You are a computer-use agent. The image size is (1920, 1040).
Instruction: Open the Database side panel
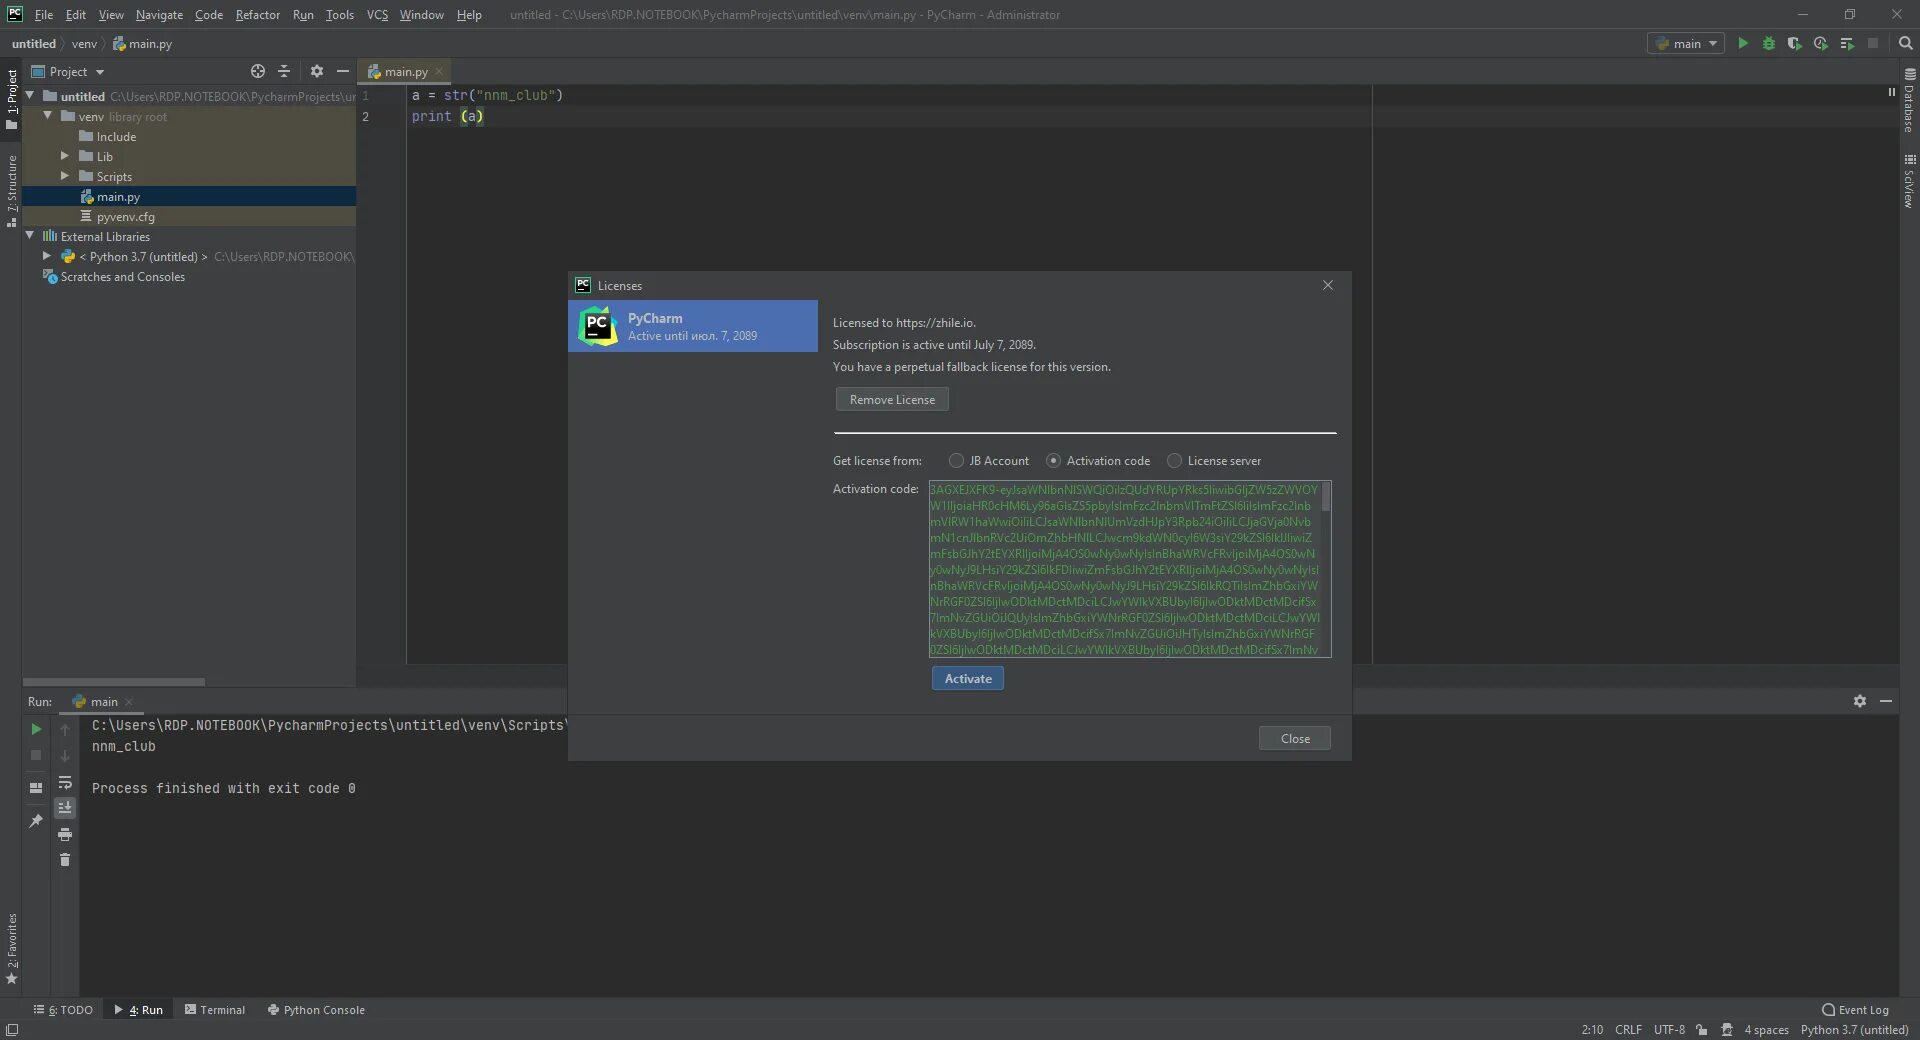click(1909, 100)
